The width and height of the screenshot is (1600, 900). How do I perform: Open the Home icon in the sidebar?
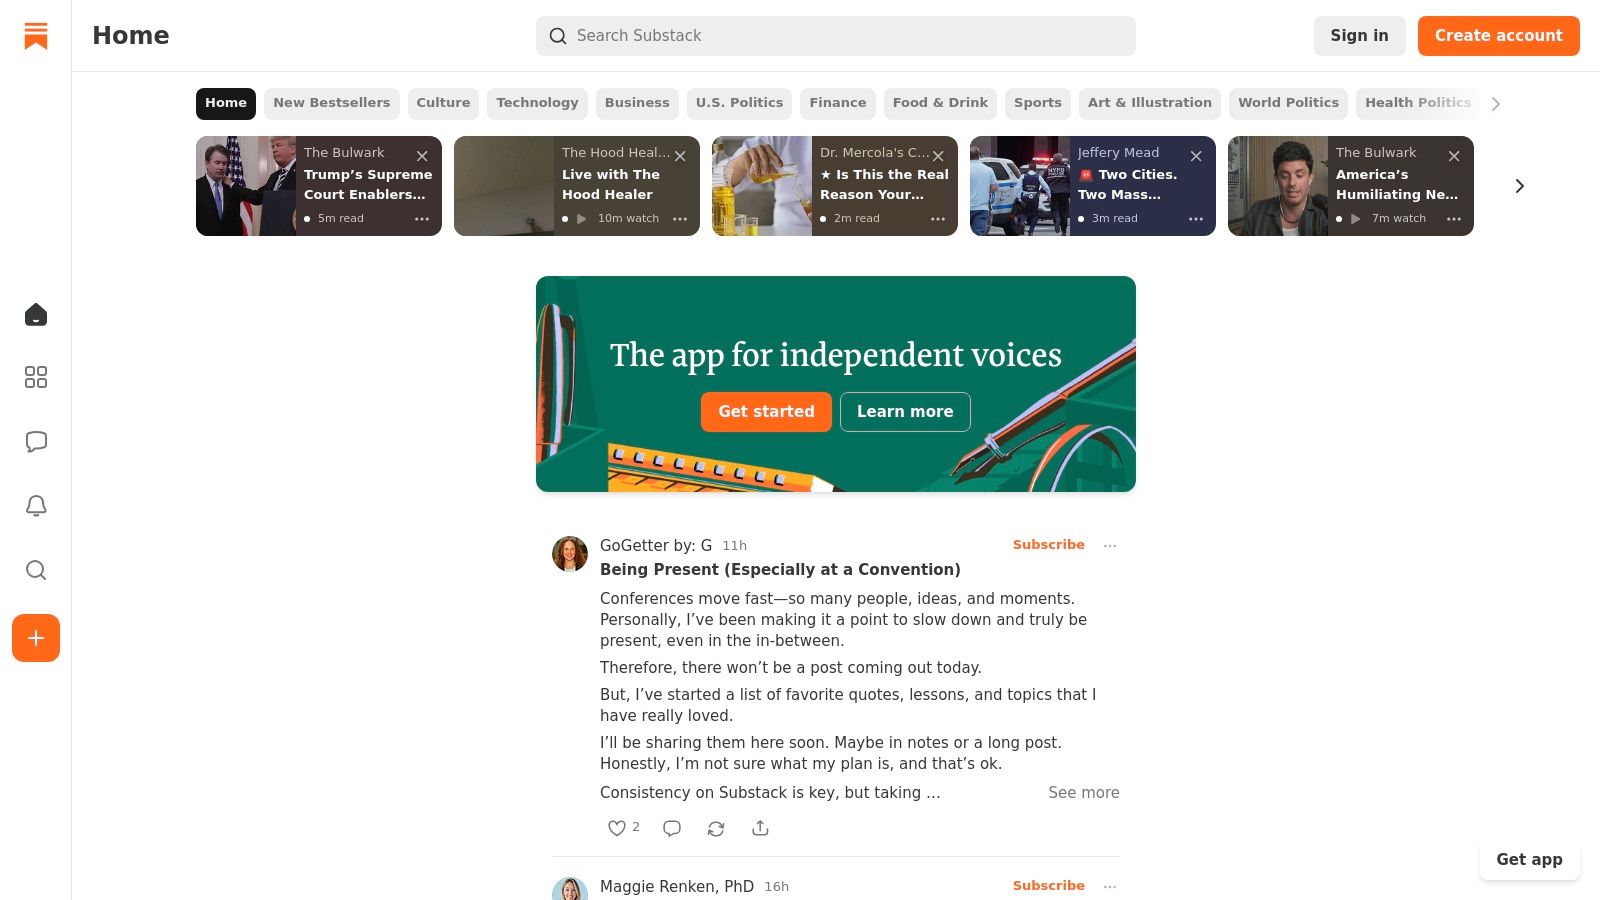point(36,315)
